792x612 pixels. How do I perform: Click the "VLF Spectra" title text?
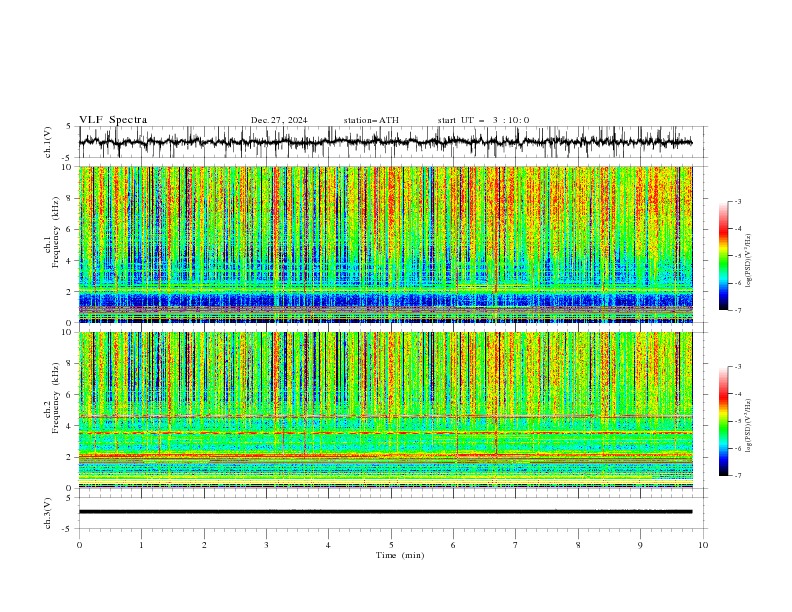tap(113, 120)
